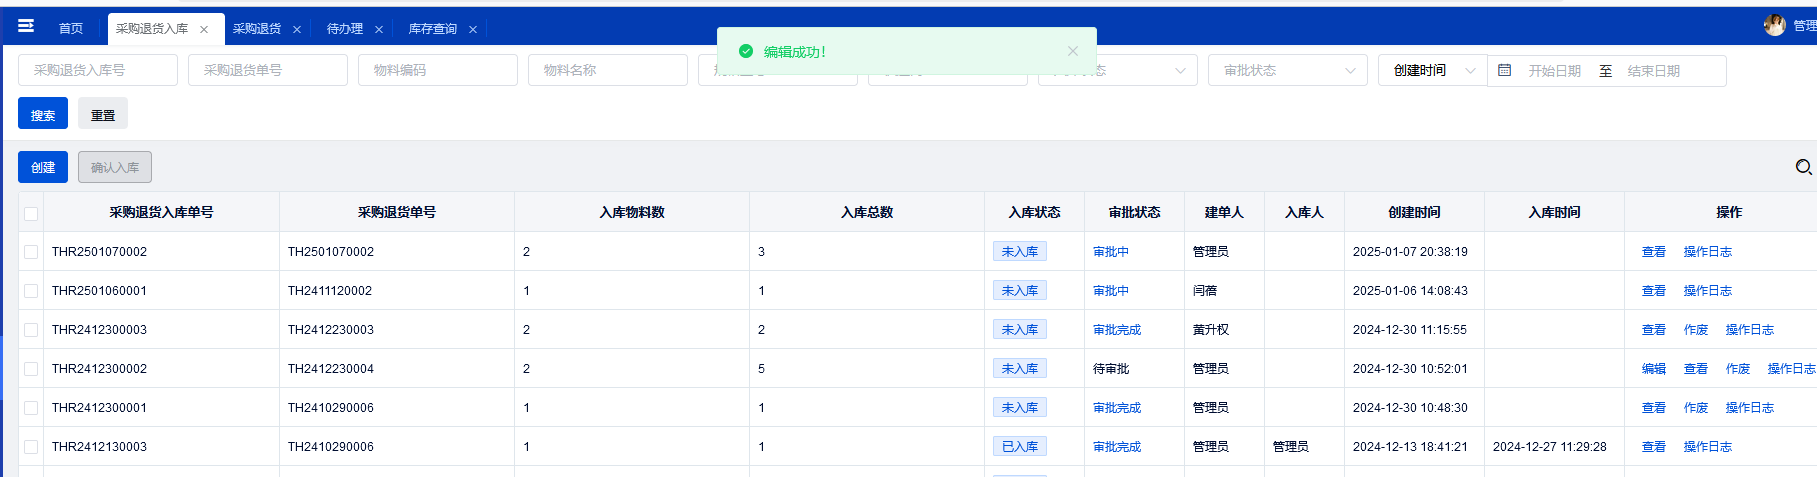
Task: Check the row THR2501060001 checkbox
Action: tap(31, 291)
